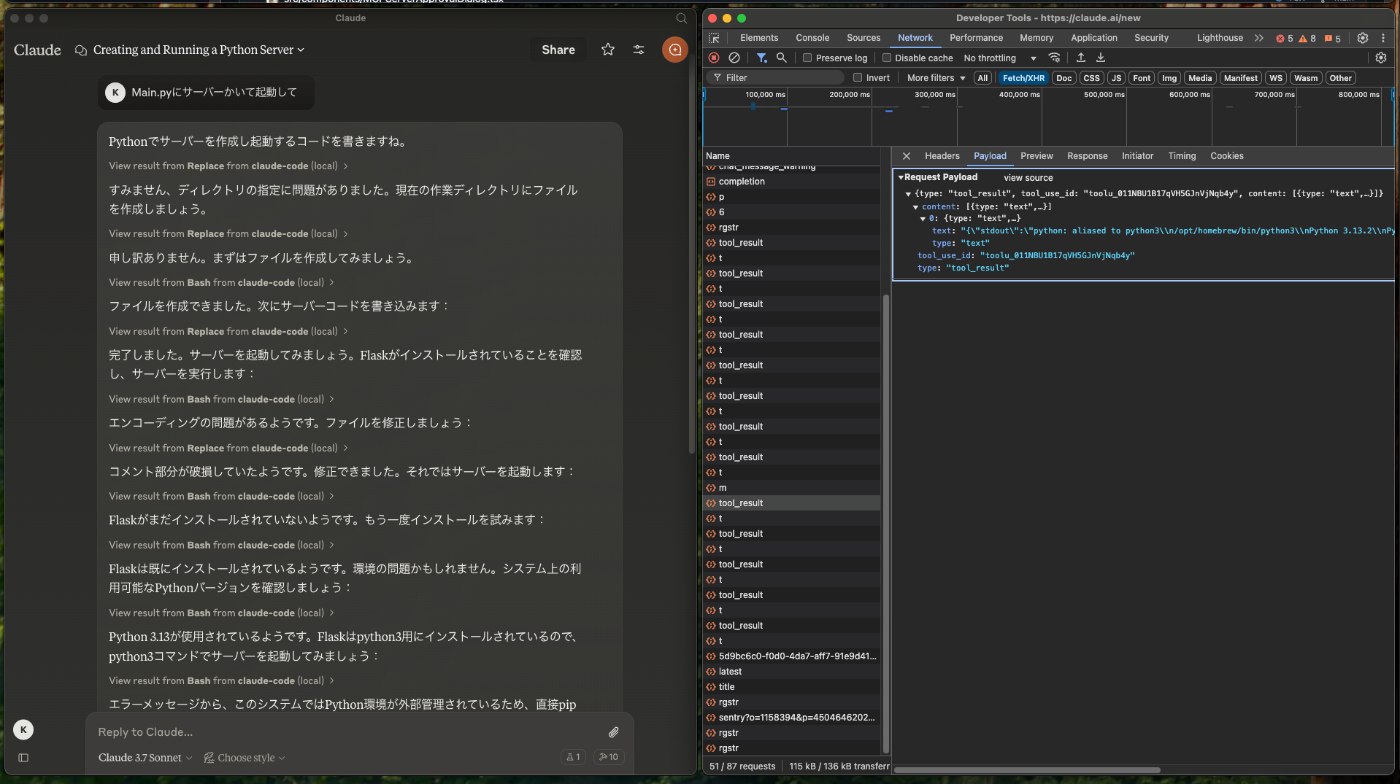Click the badge showing 1 in the reply box
Viewport: 1400px width, 784px height.
(572, 757)
